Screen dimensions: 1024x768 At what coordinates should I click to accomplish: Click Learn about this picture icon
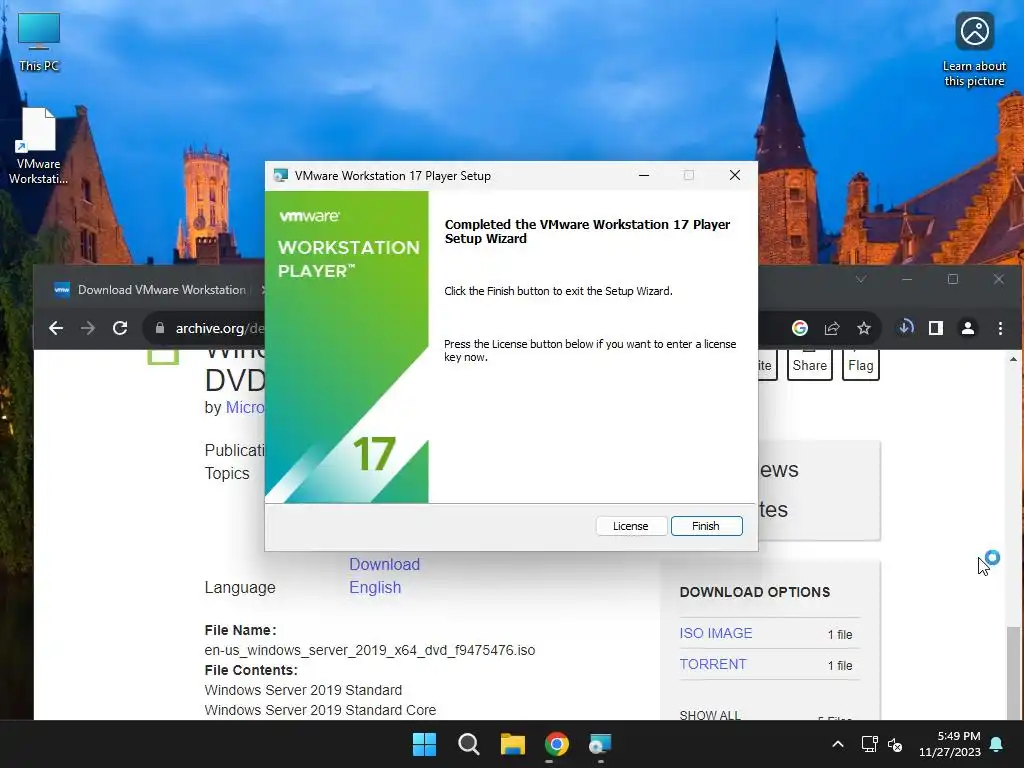974,49
